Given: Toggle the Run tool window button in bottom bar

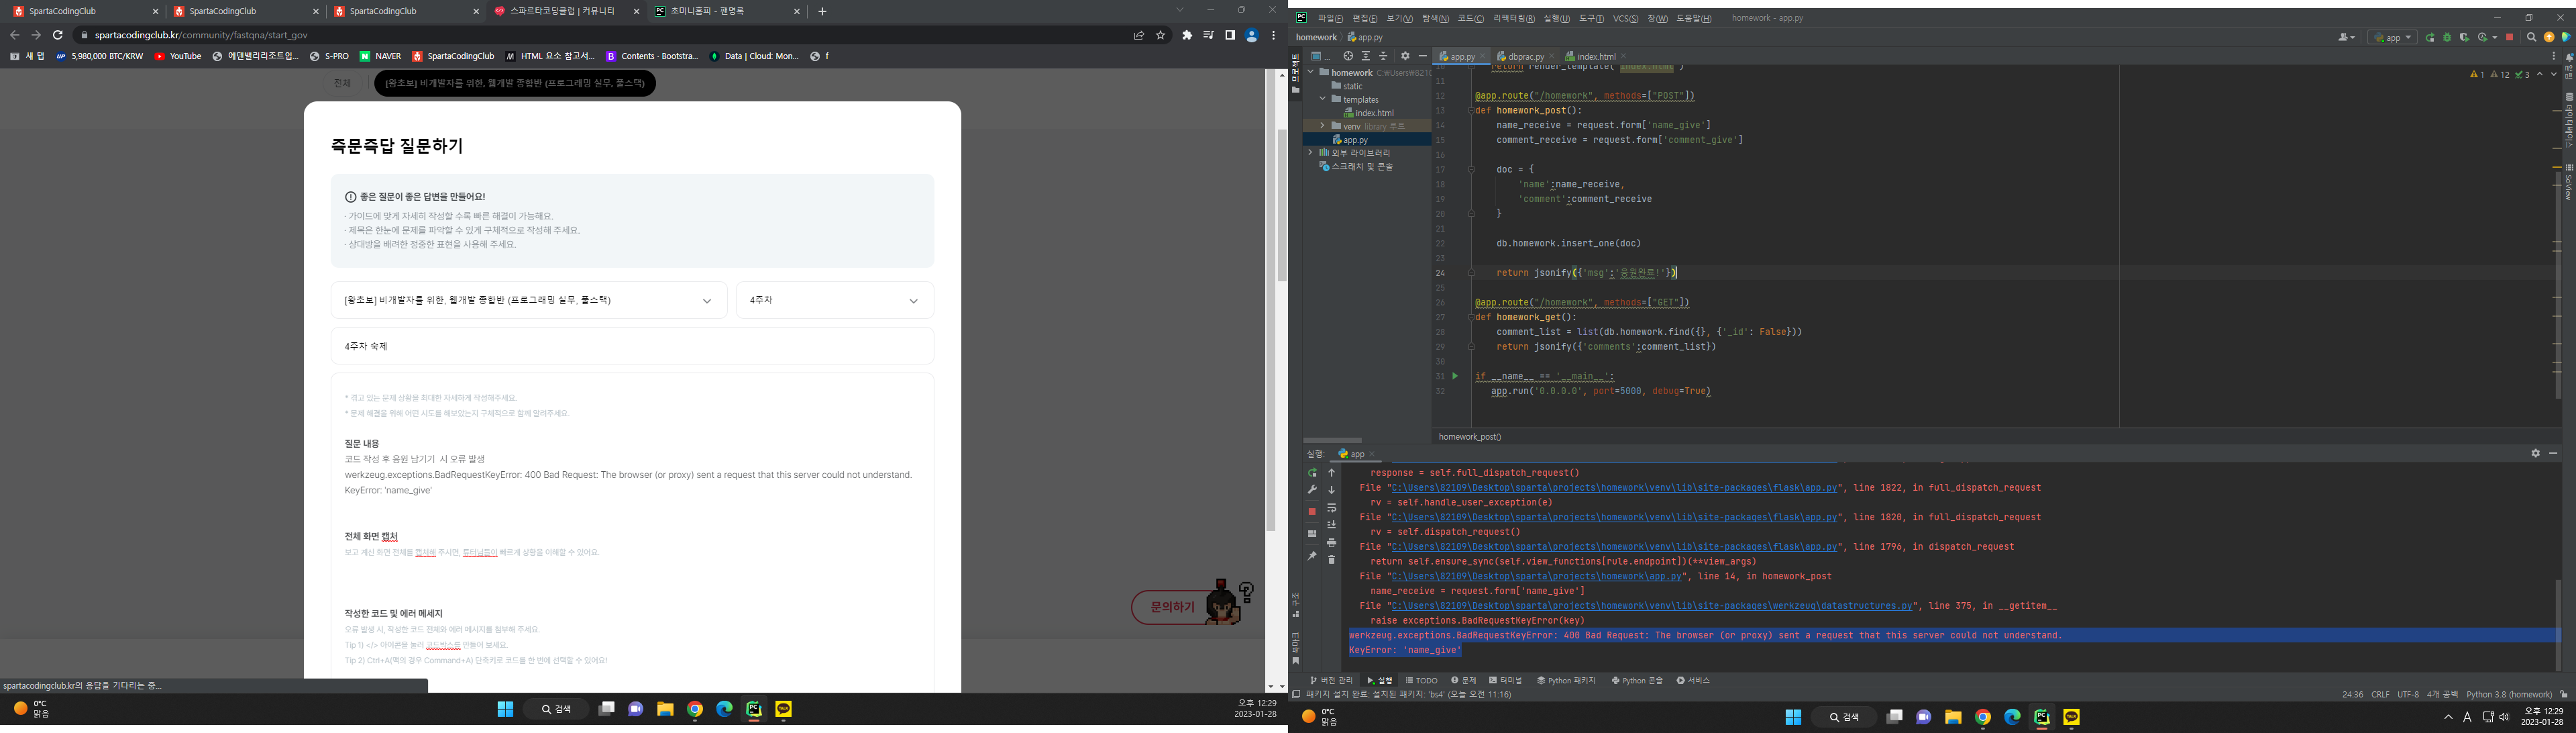Looking at the screenshot, I should click(1379, 680).
